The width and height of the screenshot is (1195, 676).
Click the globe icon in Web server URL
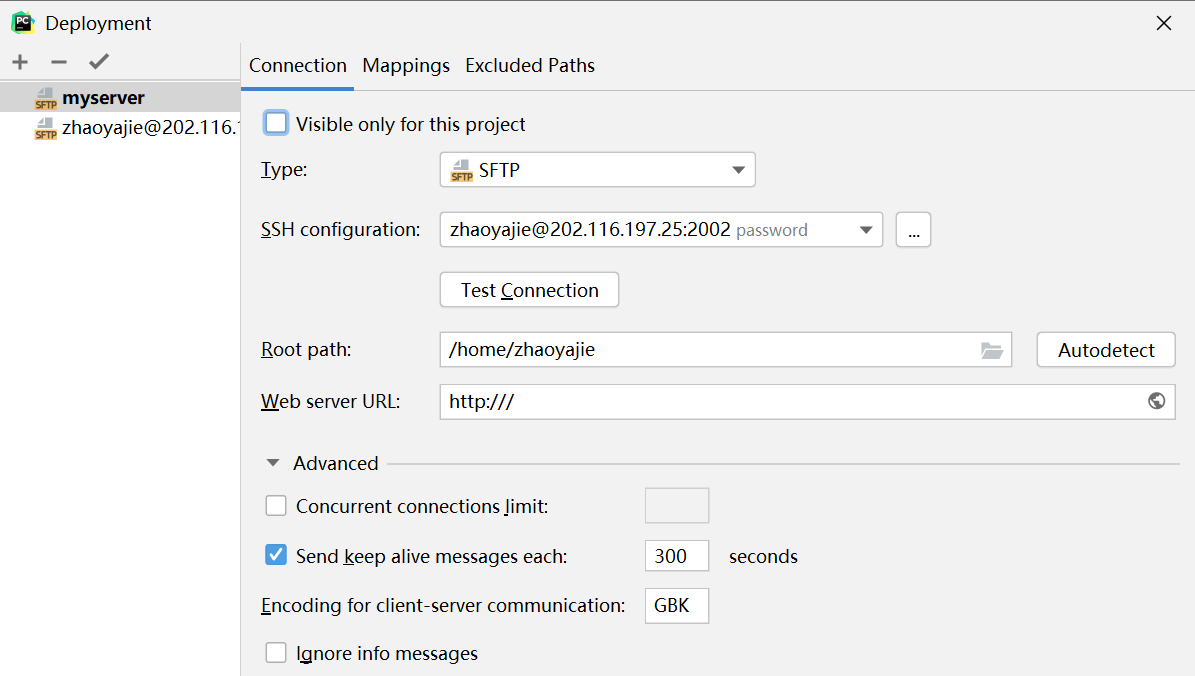tap(1157, 401)
